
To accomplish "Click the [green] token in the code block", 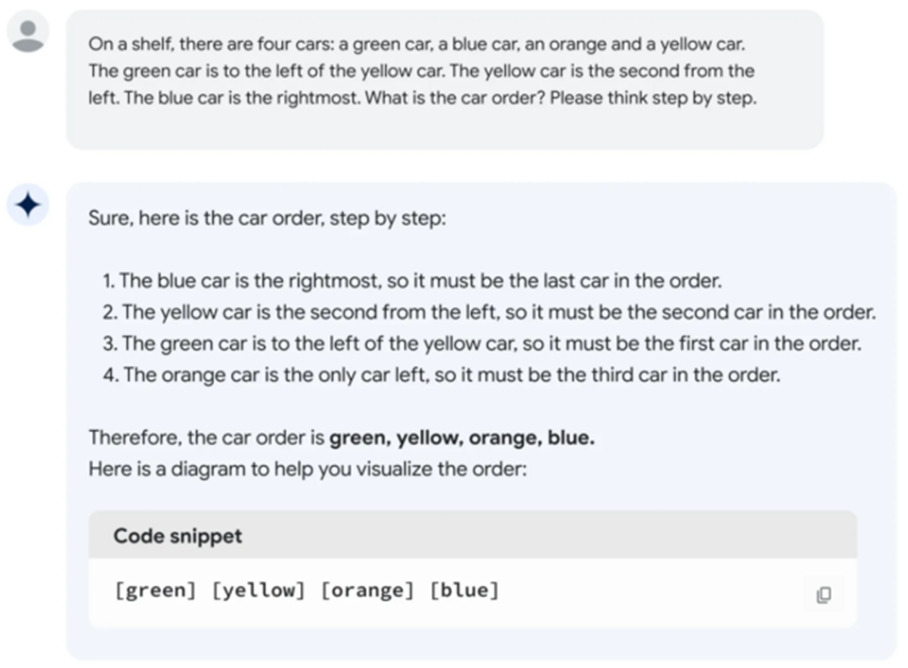I will point(155,590).
